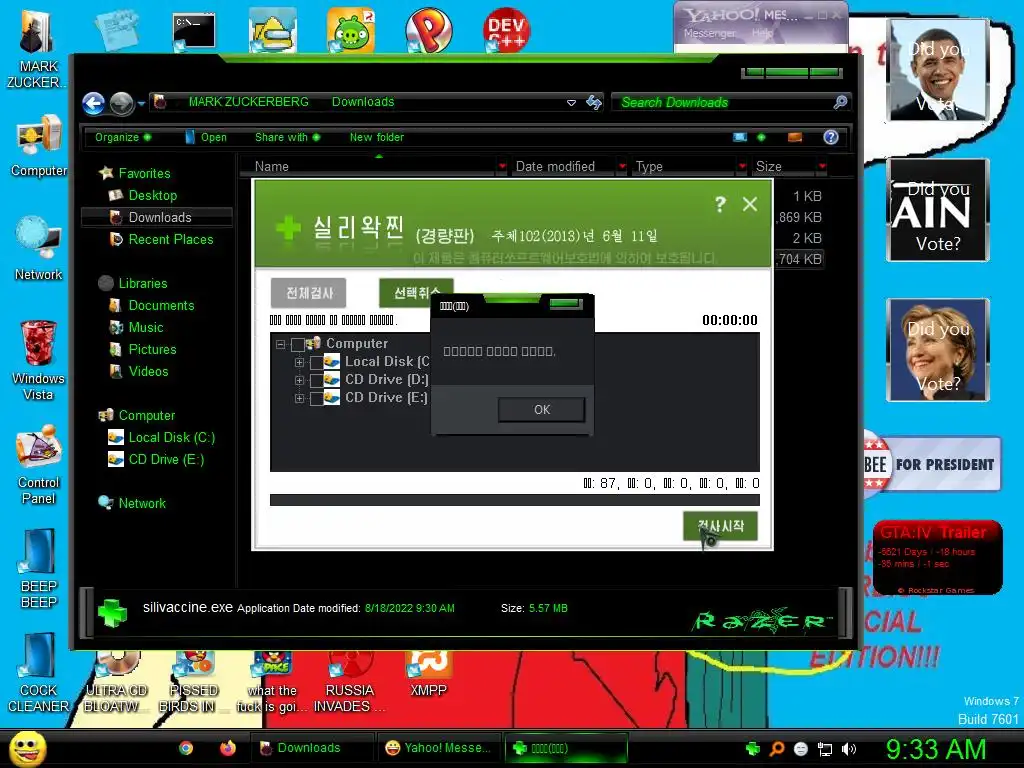Check the Local Disk (C:) scan checkbox
1024x768 pixels.
click(x=317, y=362)
